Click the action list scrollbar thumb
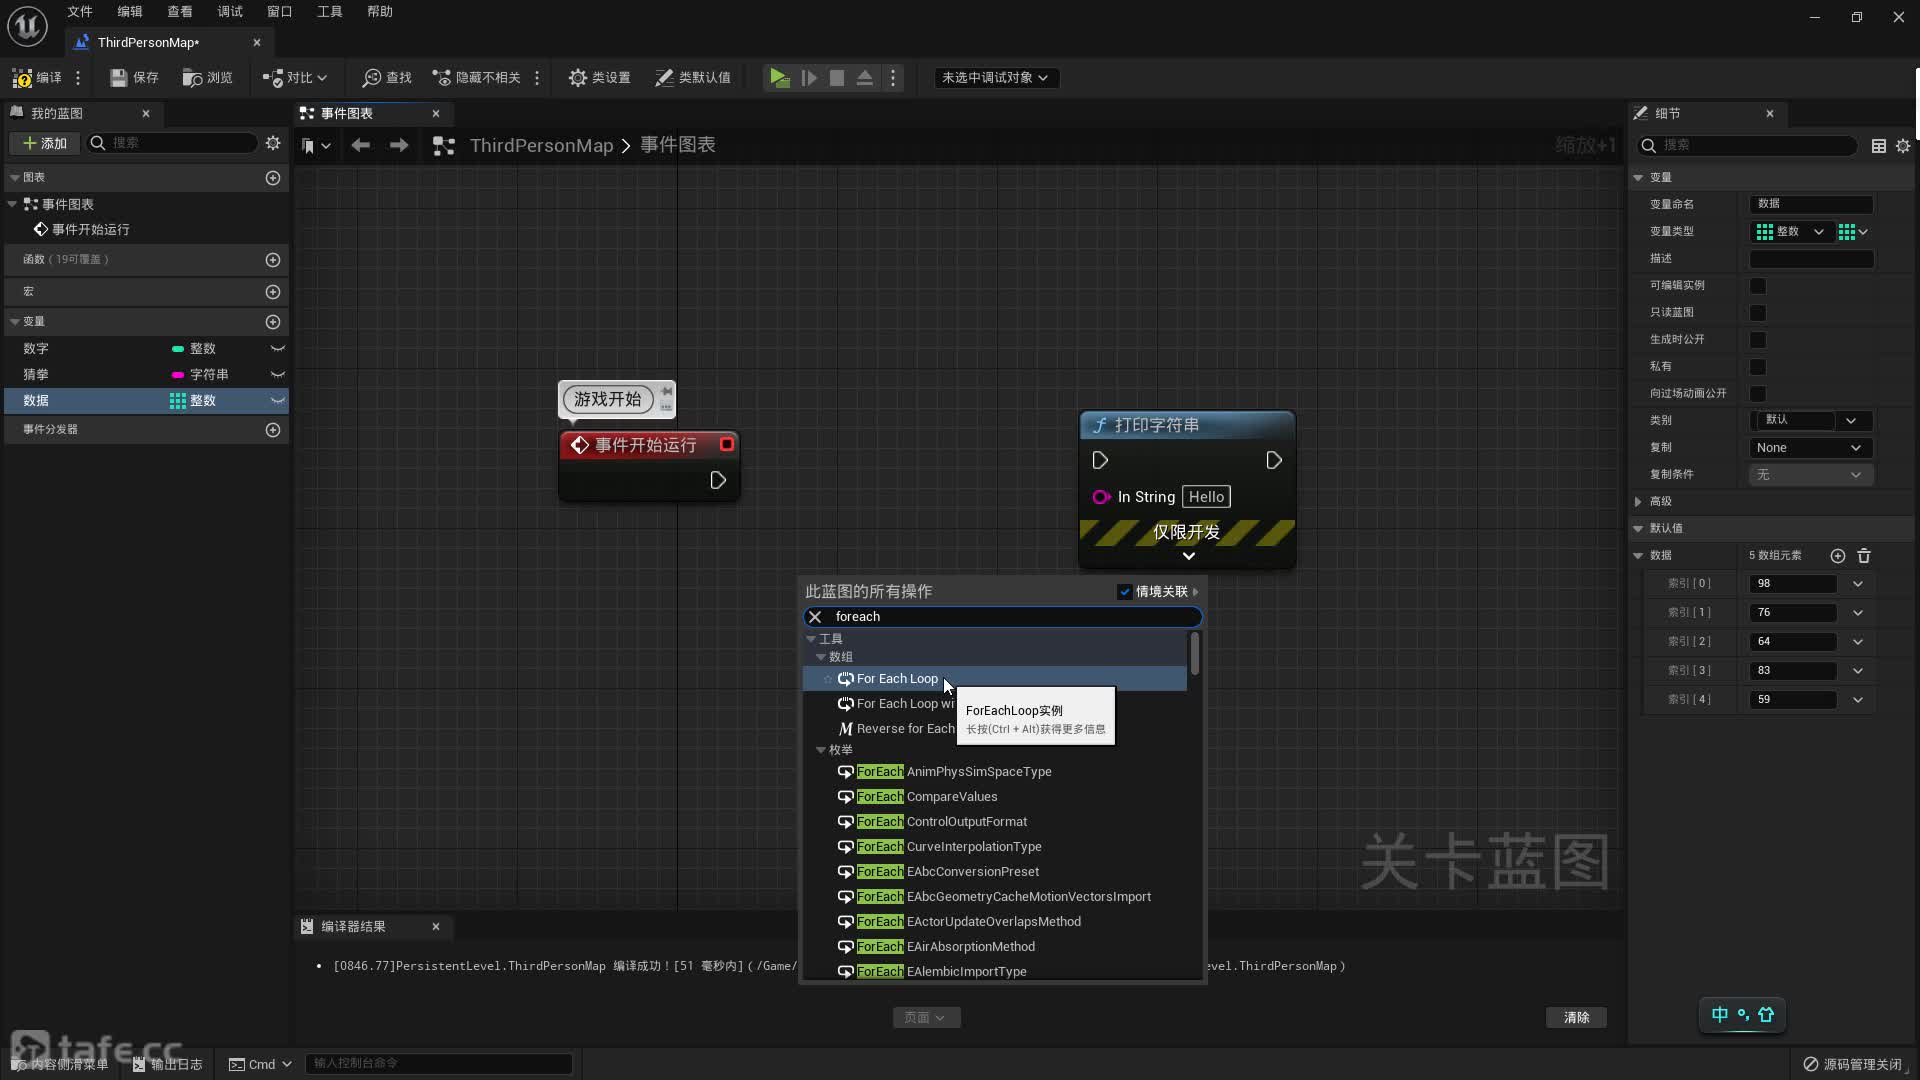This screenshot has height=1080, width=1920. coord(1194,654)
